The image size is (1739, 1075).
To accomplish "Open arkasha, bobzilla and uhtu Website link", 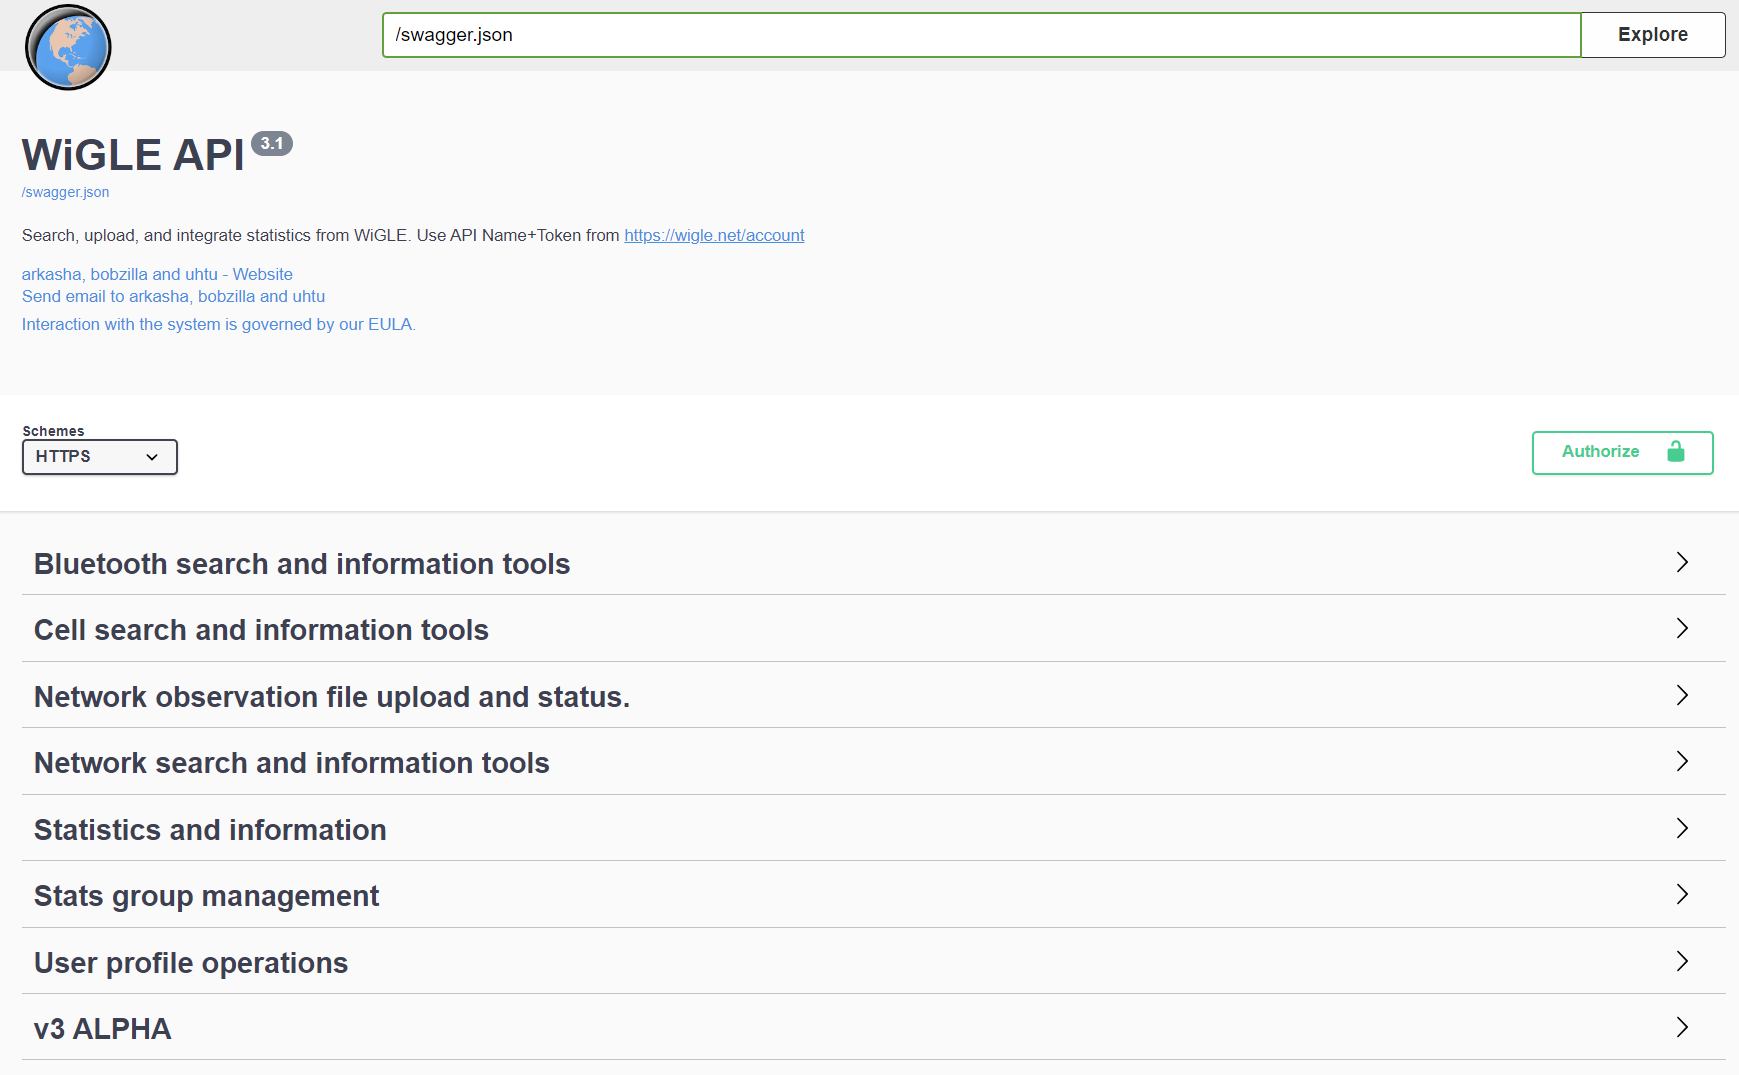I will pyautogui.click(x=157, y=274).
